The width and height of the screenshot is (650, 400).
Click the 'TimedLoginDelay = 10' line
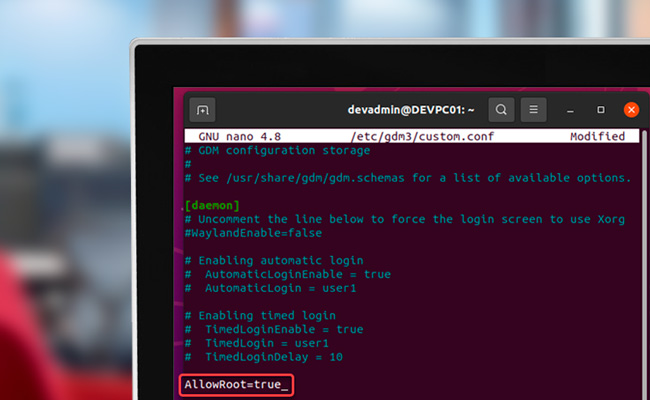click(264, 357)
